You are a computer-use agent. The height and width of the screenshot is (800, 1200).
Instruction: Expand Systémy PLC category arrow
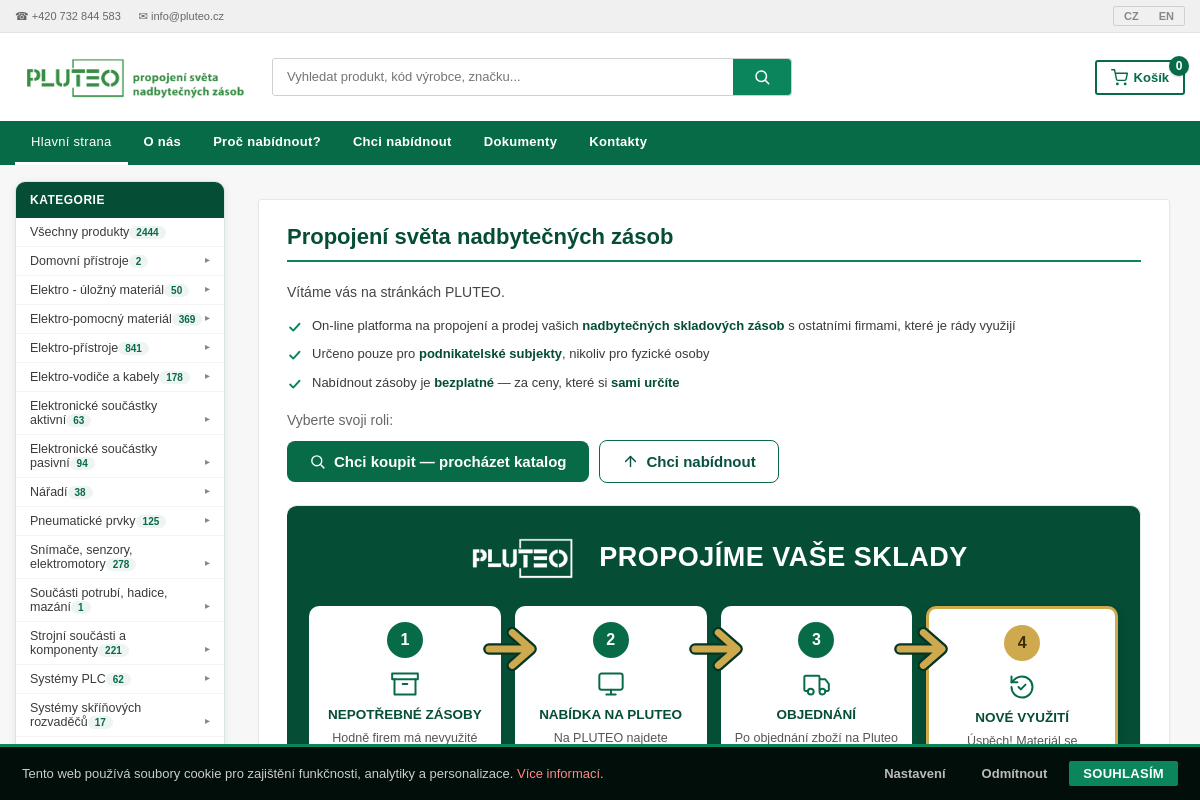tap(208, 678)
